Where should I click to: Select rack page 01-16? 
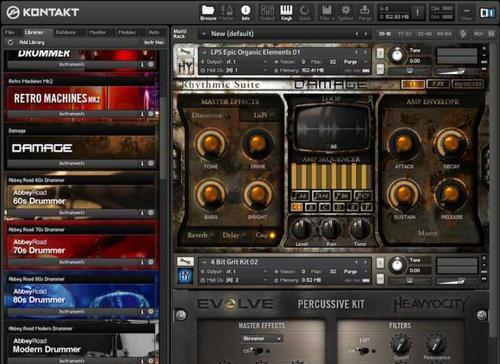385,34
